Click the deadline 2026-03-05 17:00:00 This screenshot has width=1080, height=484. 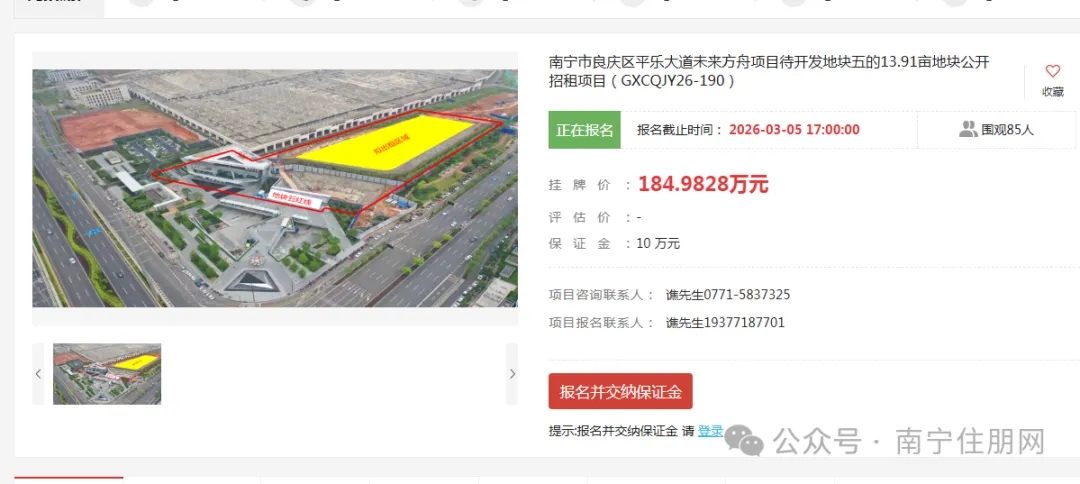tap(794, 129)
